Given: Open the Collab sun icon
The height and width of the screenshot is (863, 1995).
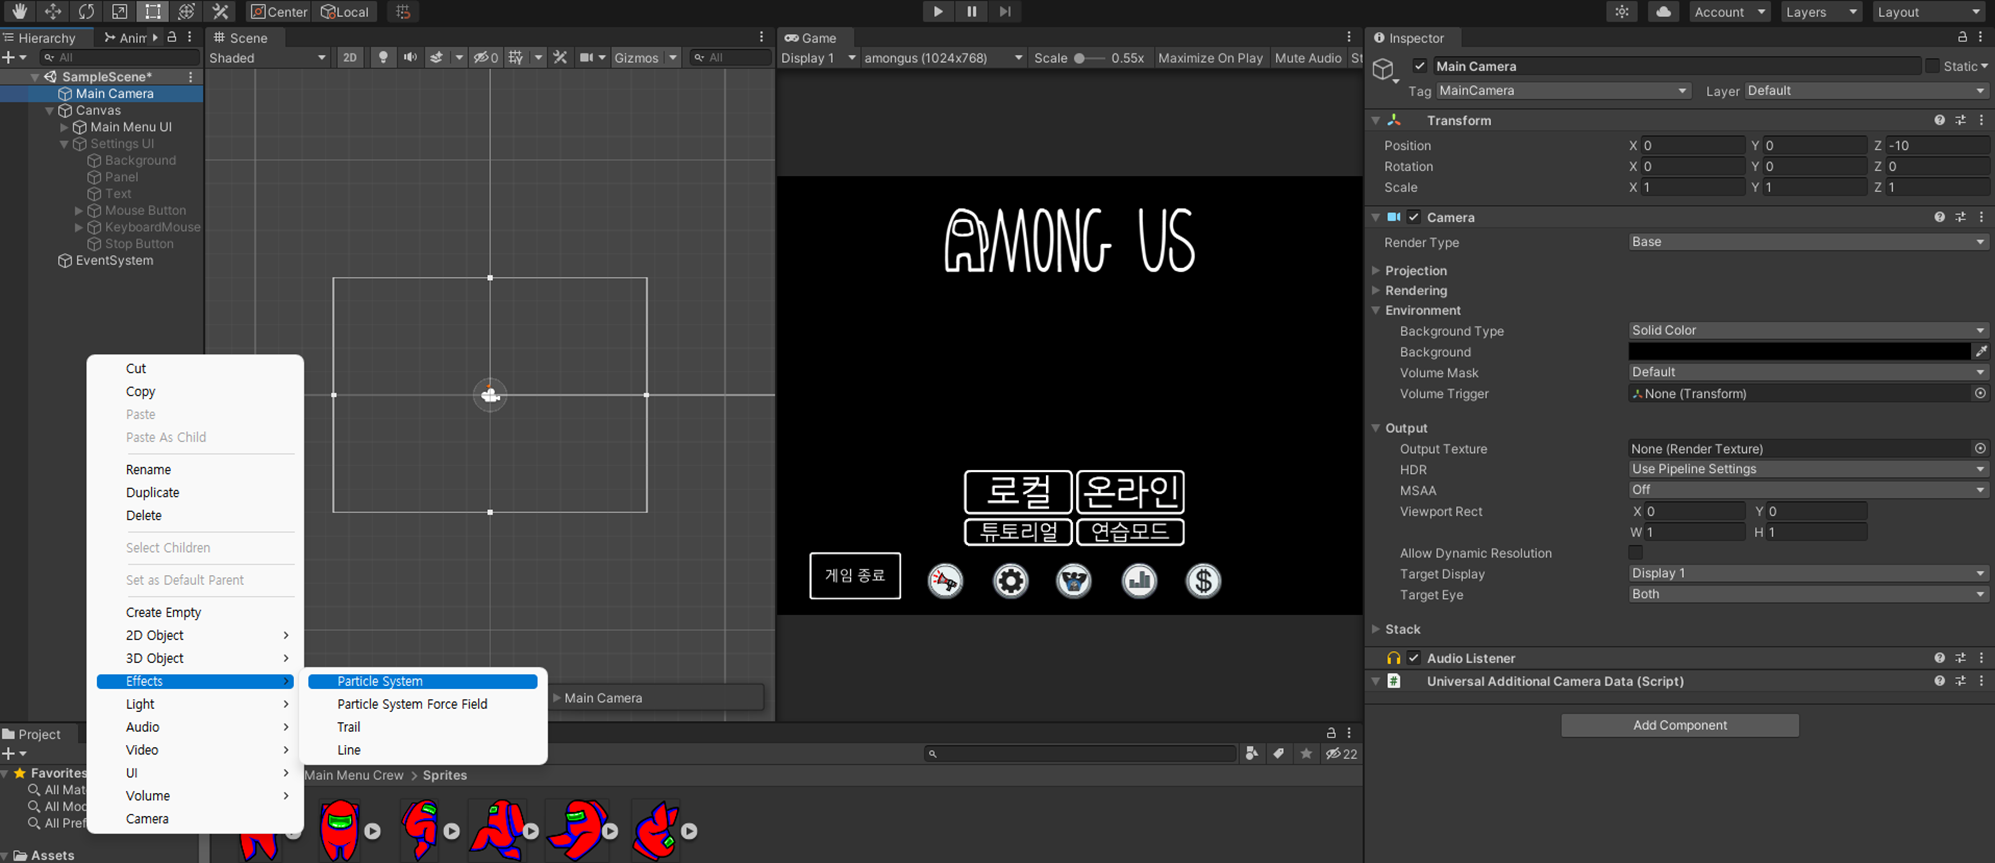Looking at the screenshot, I should [x=1622, y=12].
